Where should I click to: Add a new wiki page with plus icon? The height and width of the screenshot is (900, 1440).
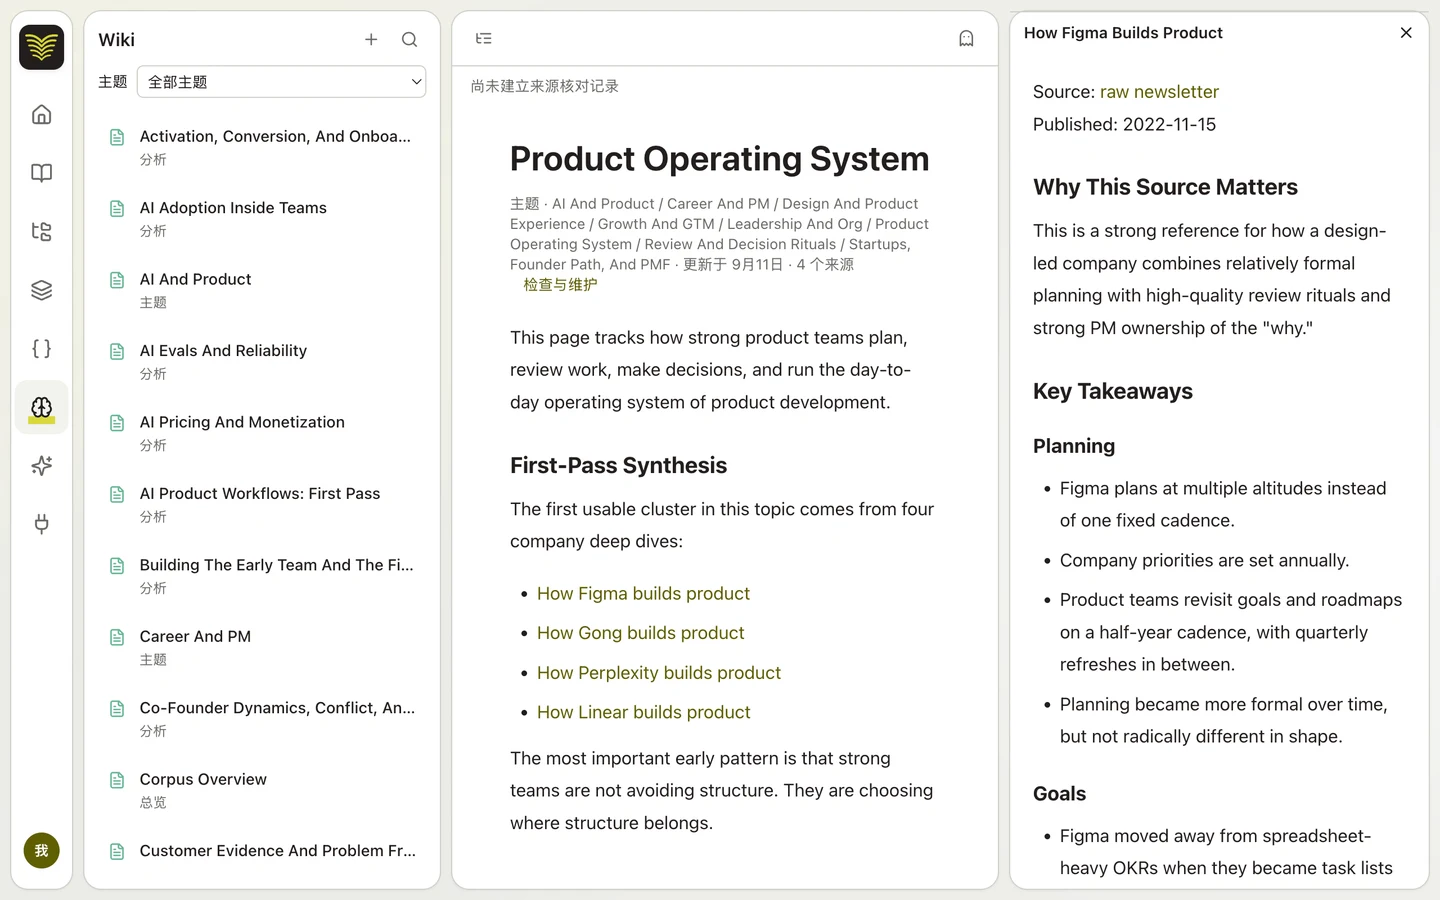pos(371,40)
